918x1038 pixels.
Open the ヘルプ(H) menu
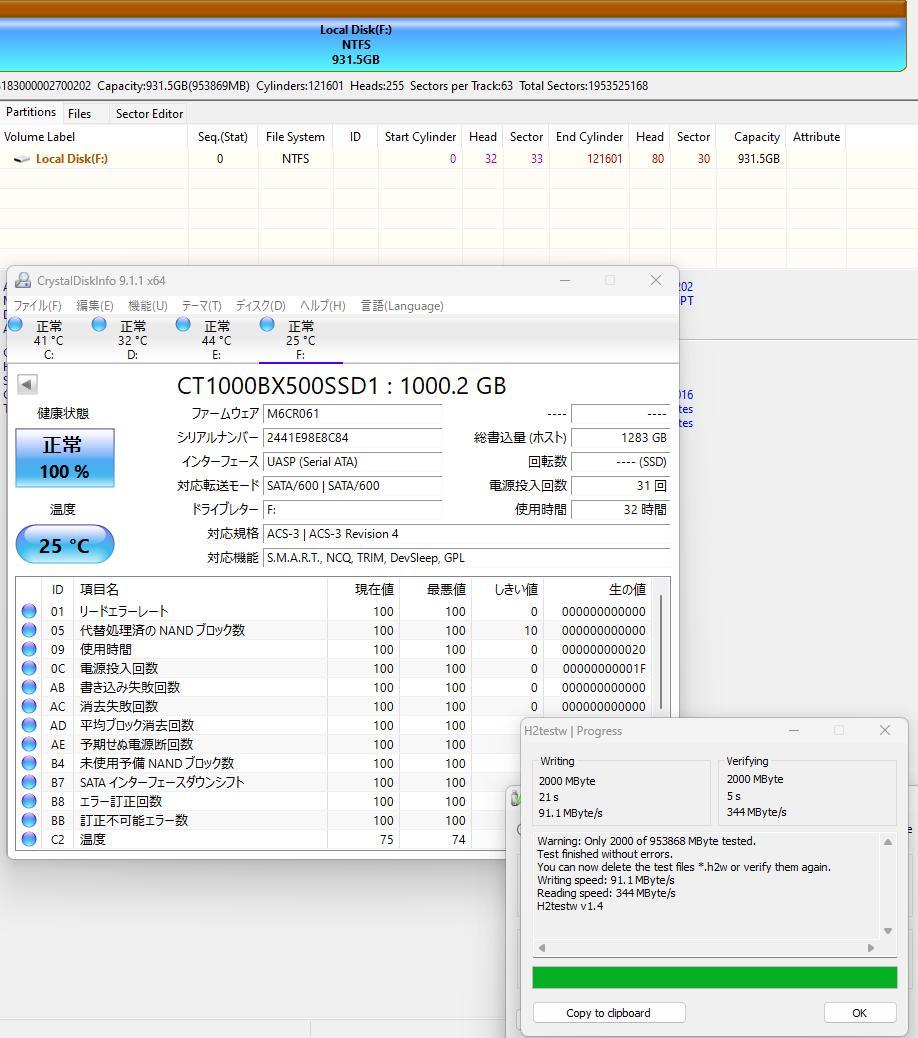pyautogui.click(x=322, y=306)
